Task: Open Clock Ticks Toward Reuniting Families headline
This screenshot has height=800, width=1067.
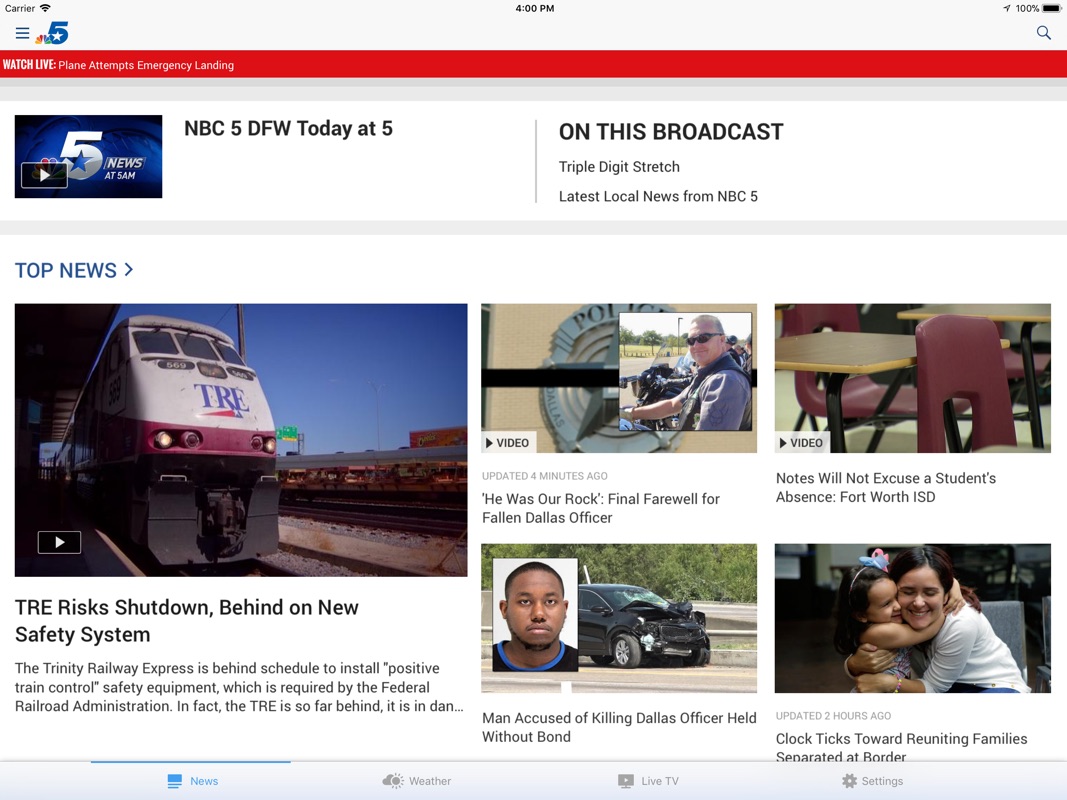Action: point(902,747)
